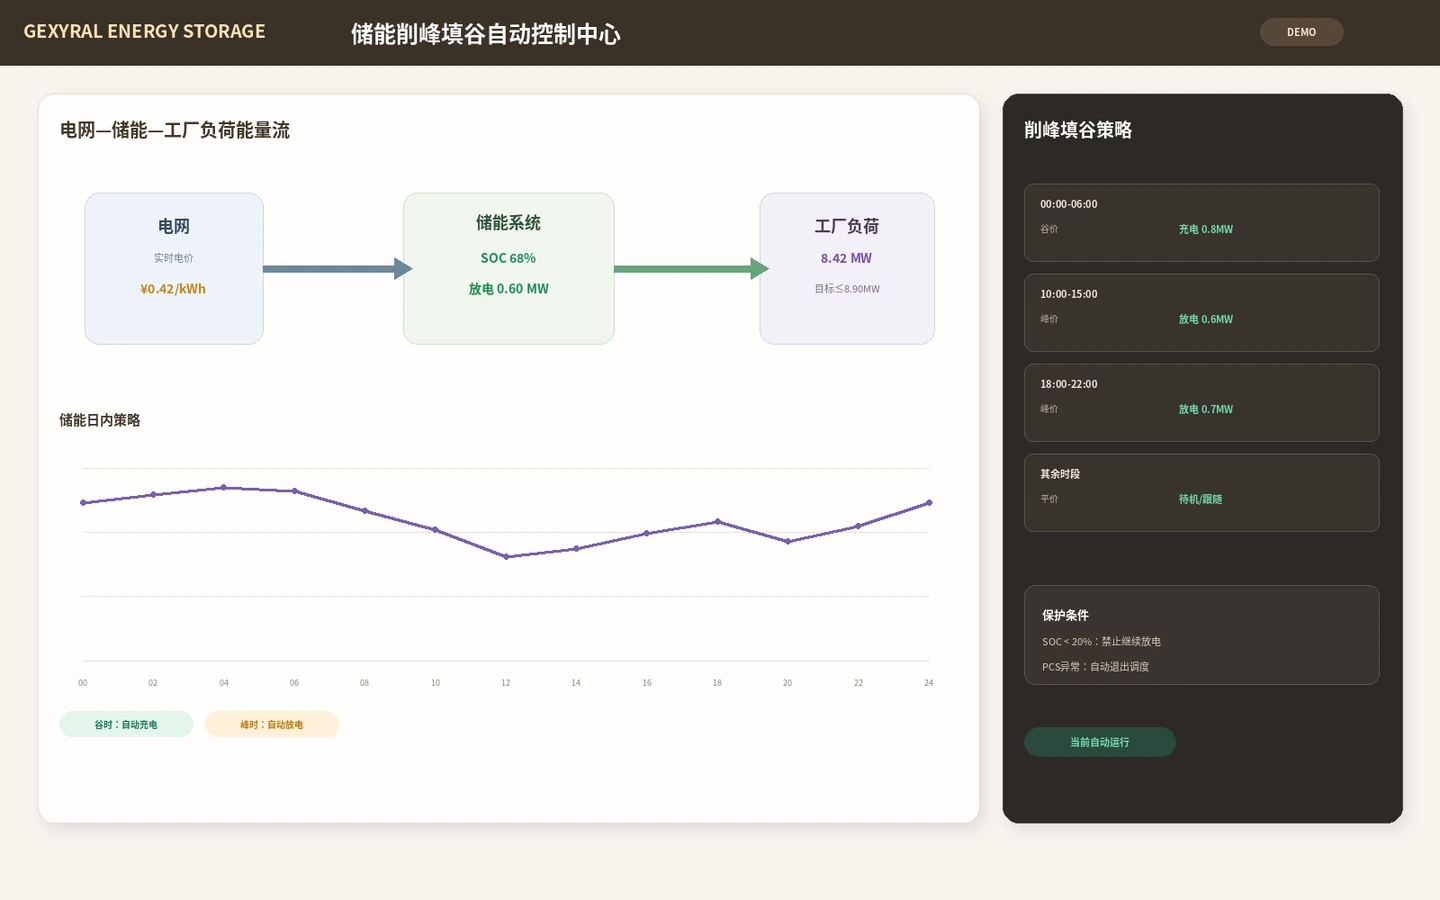Click the 放电 0.6MW action text
Image resolution: width=1440 pixels, height=900 pixels.
click(1205, 319)
